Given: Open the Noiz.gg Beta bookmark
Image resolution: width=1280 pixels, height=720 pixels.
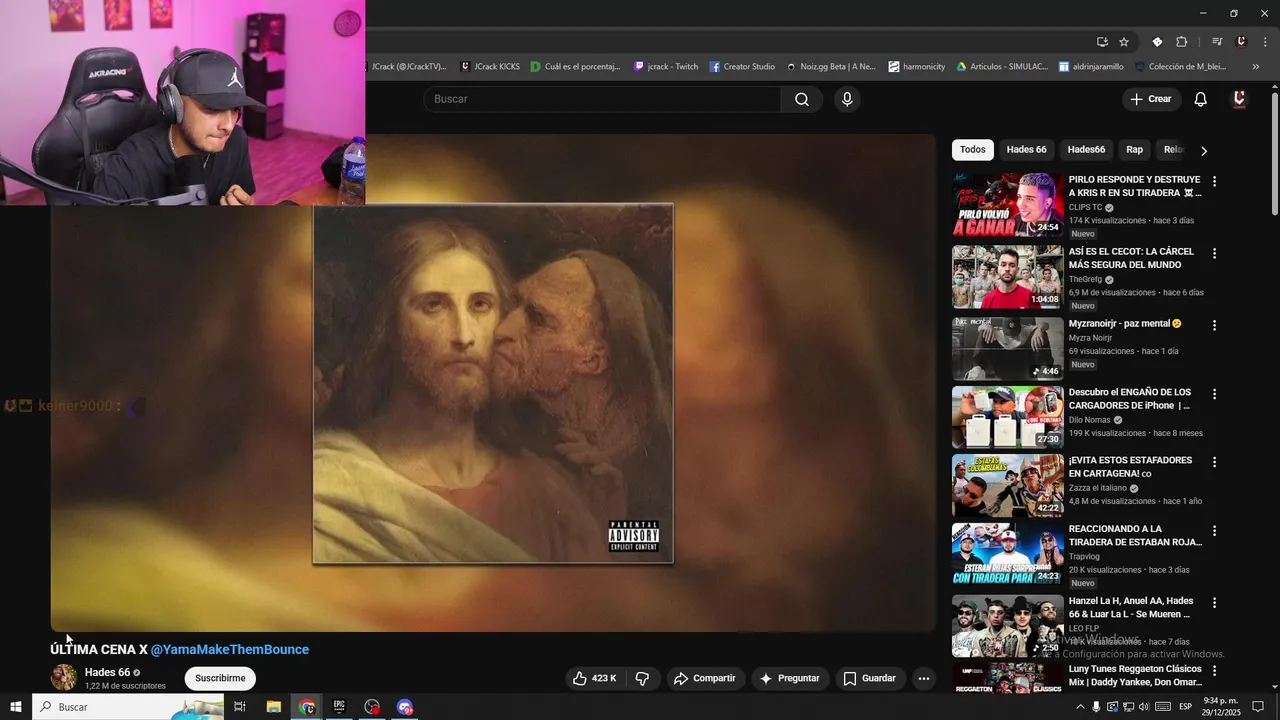Looking at the screenshot, I should 830,67.
